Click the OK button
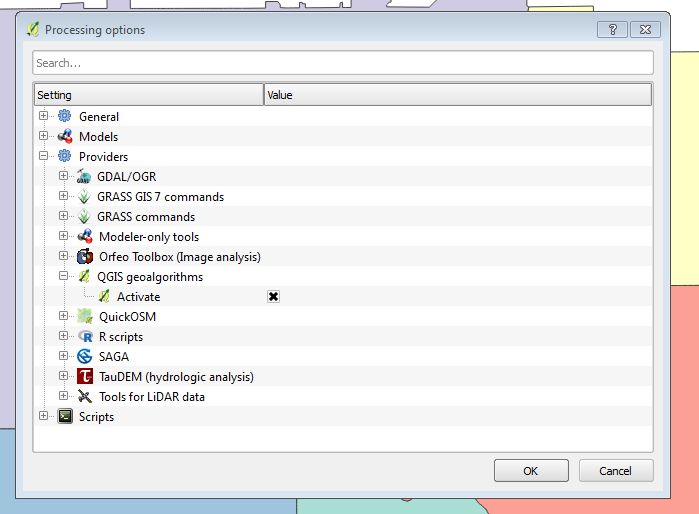 pyautogui.click(x=531, y=471)
